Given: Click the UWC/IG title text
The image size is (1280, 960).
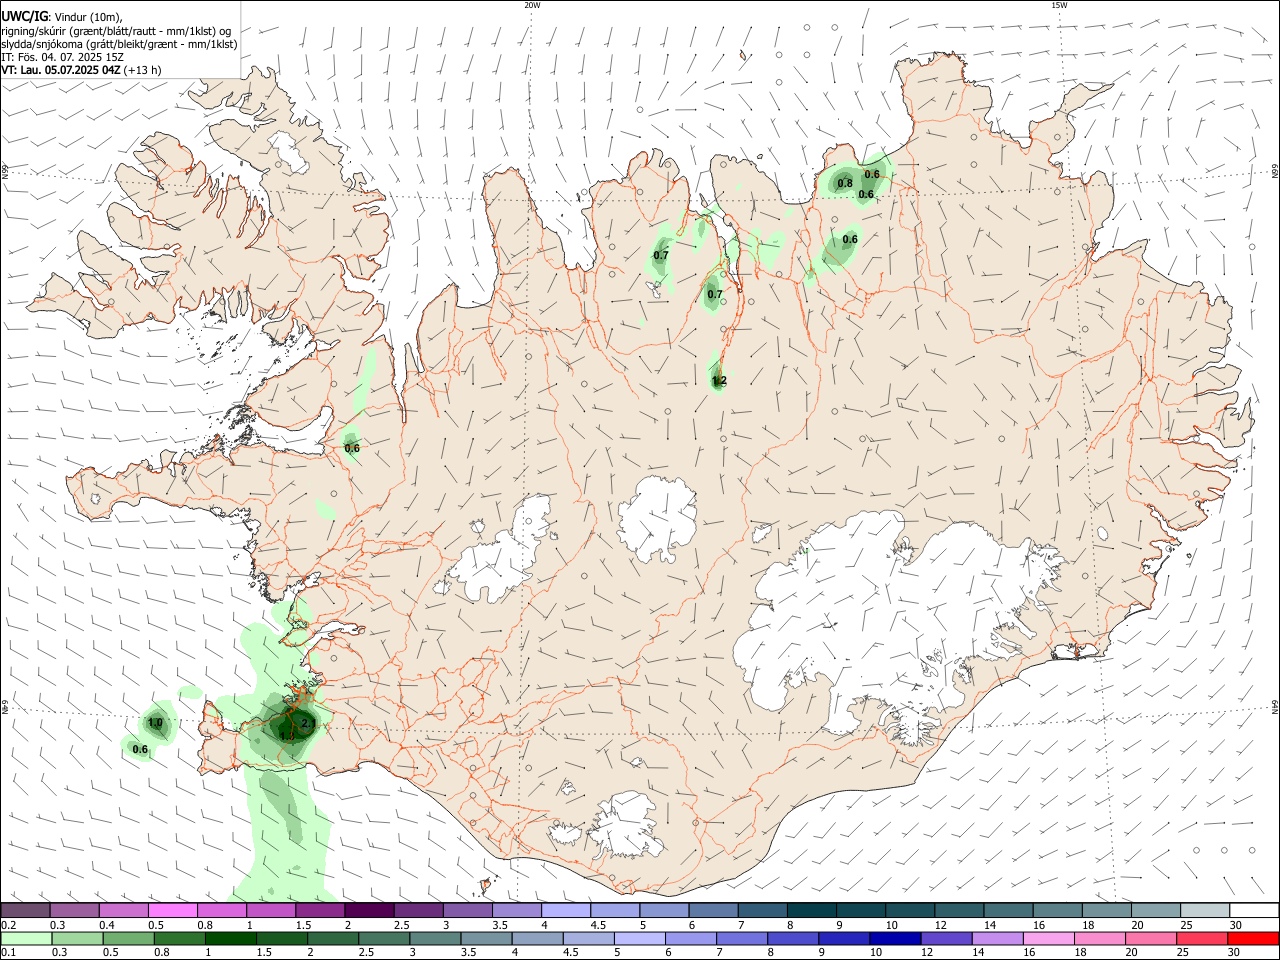Looking at the screenshot, I should 24,17.
